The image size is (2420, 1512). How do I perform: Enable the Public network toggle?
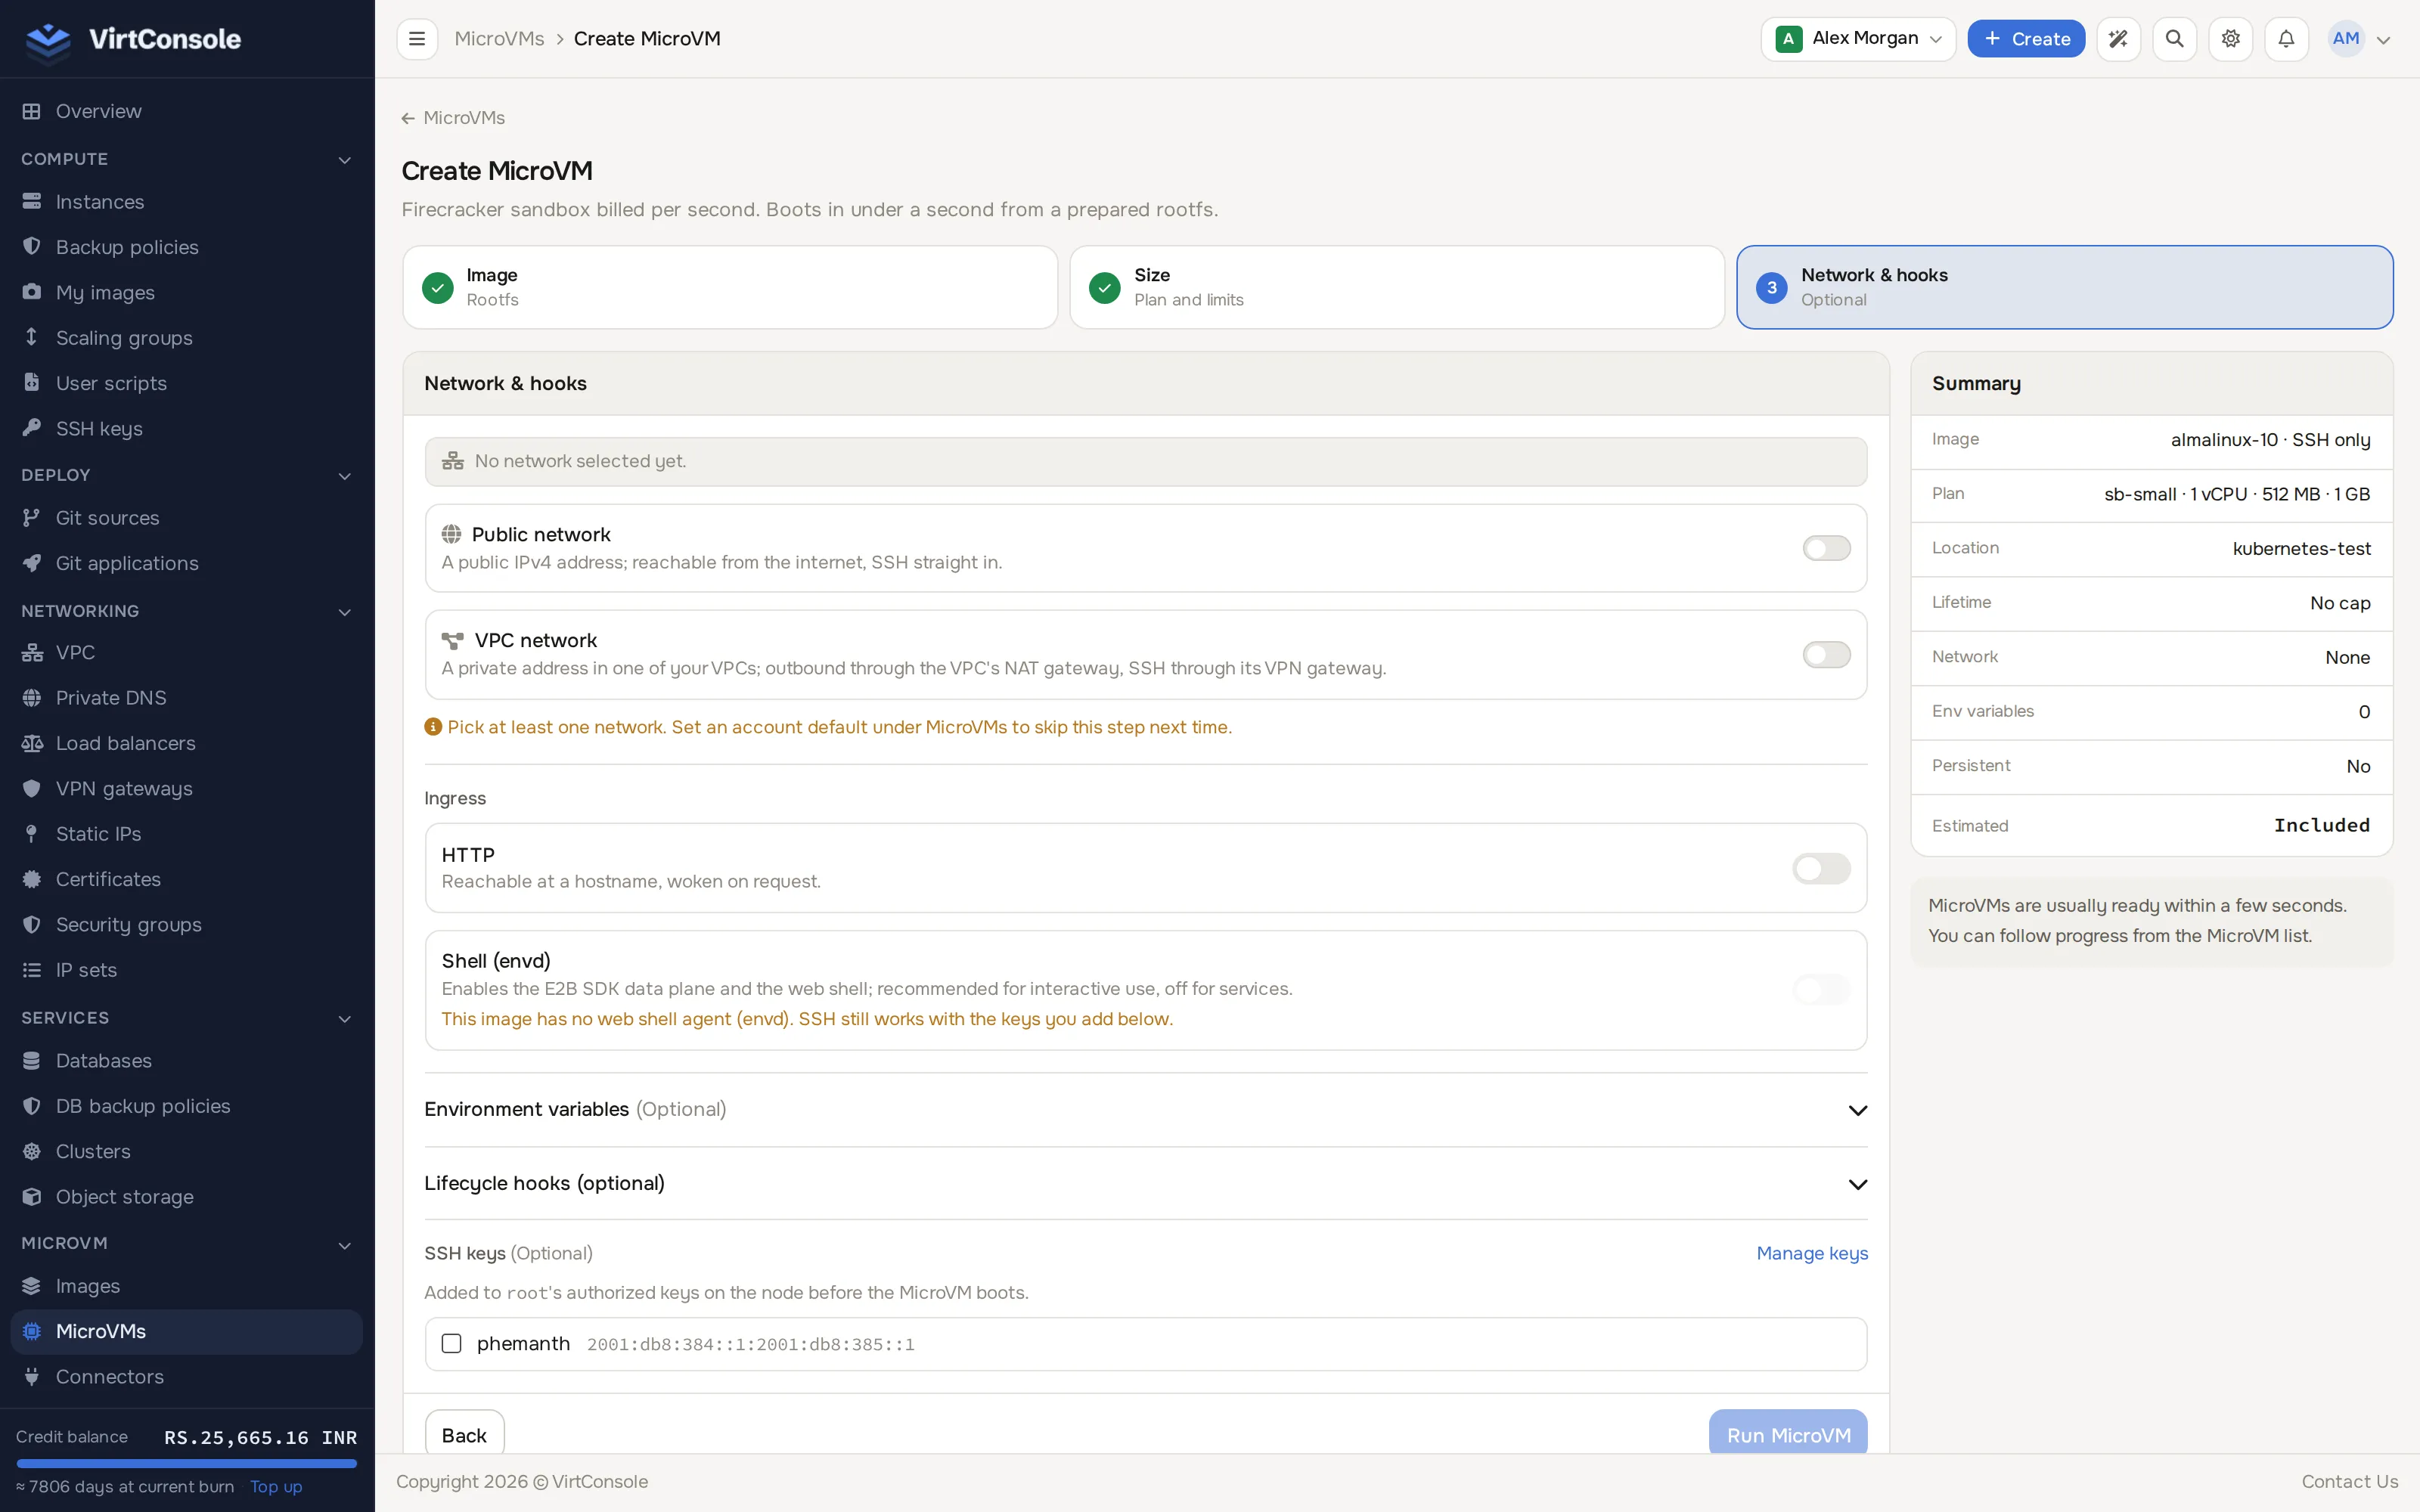tap(1826, 549)
